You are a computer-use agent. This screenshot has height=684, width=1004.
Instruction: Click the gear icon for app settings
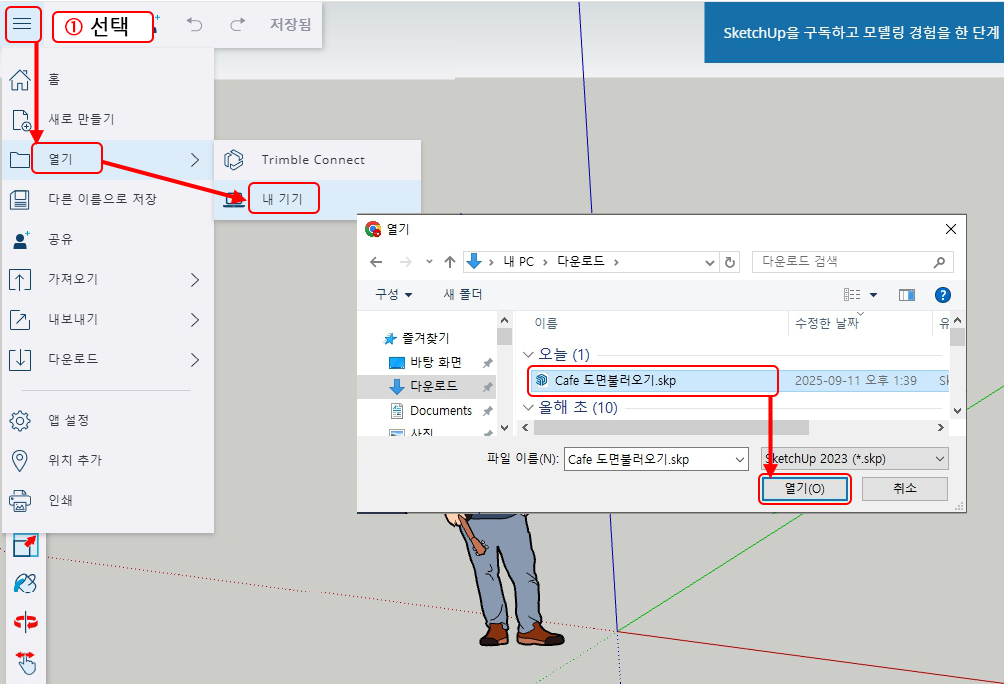coord(20,421)
